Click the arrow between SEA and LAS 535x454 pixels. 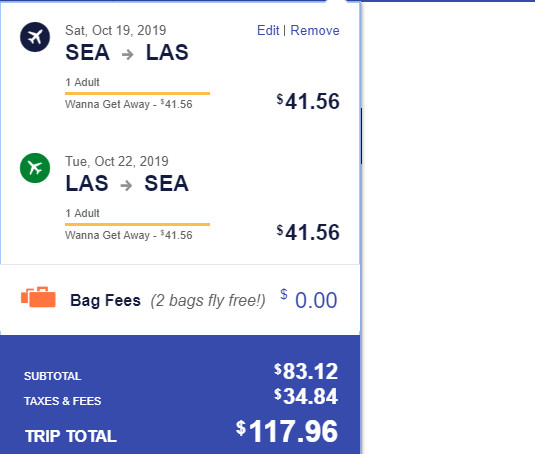click(128, 54)
